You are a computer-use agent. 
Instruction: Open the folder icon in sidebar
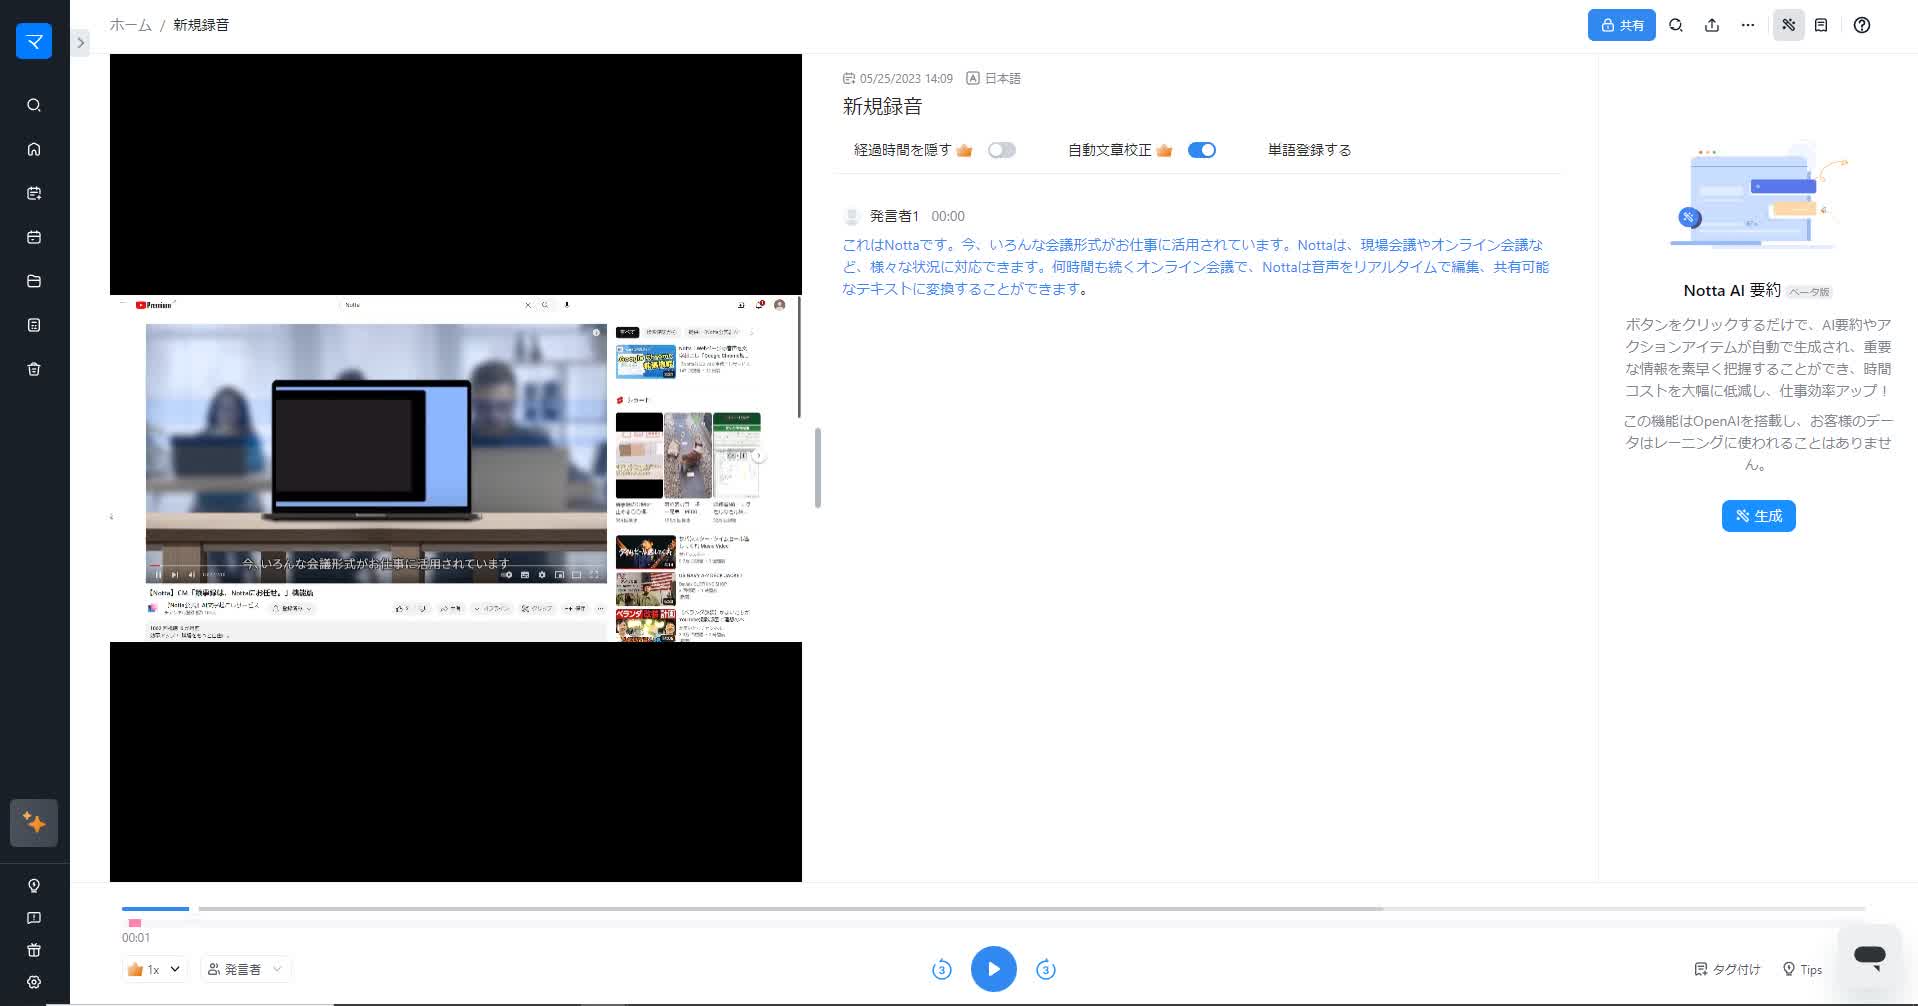(x=34, y=281)
